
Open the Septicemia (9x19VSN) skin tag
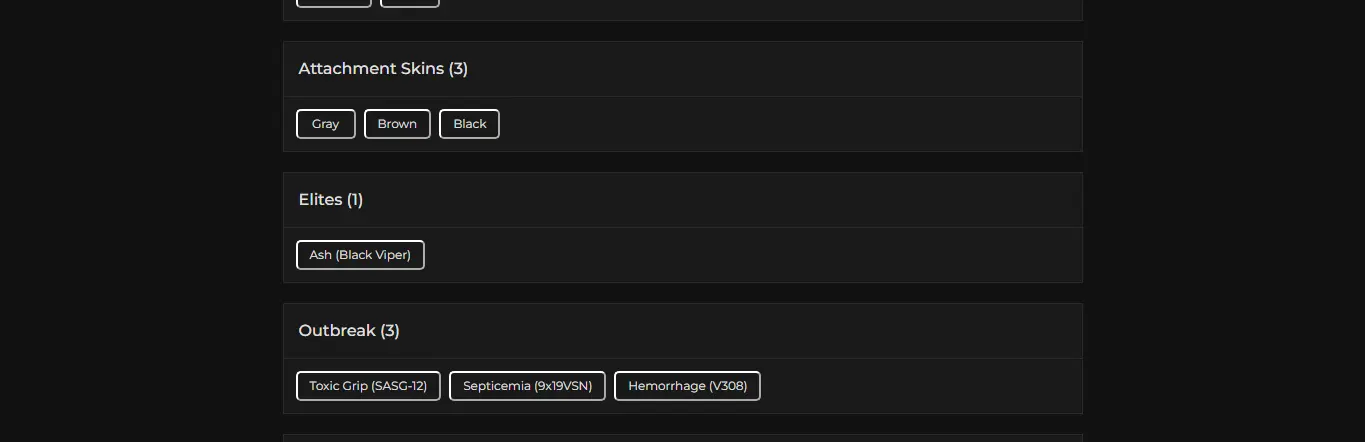pos(527,386)
